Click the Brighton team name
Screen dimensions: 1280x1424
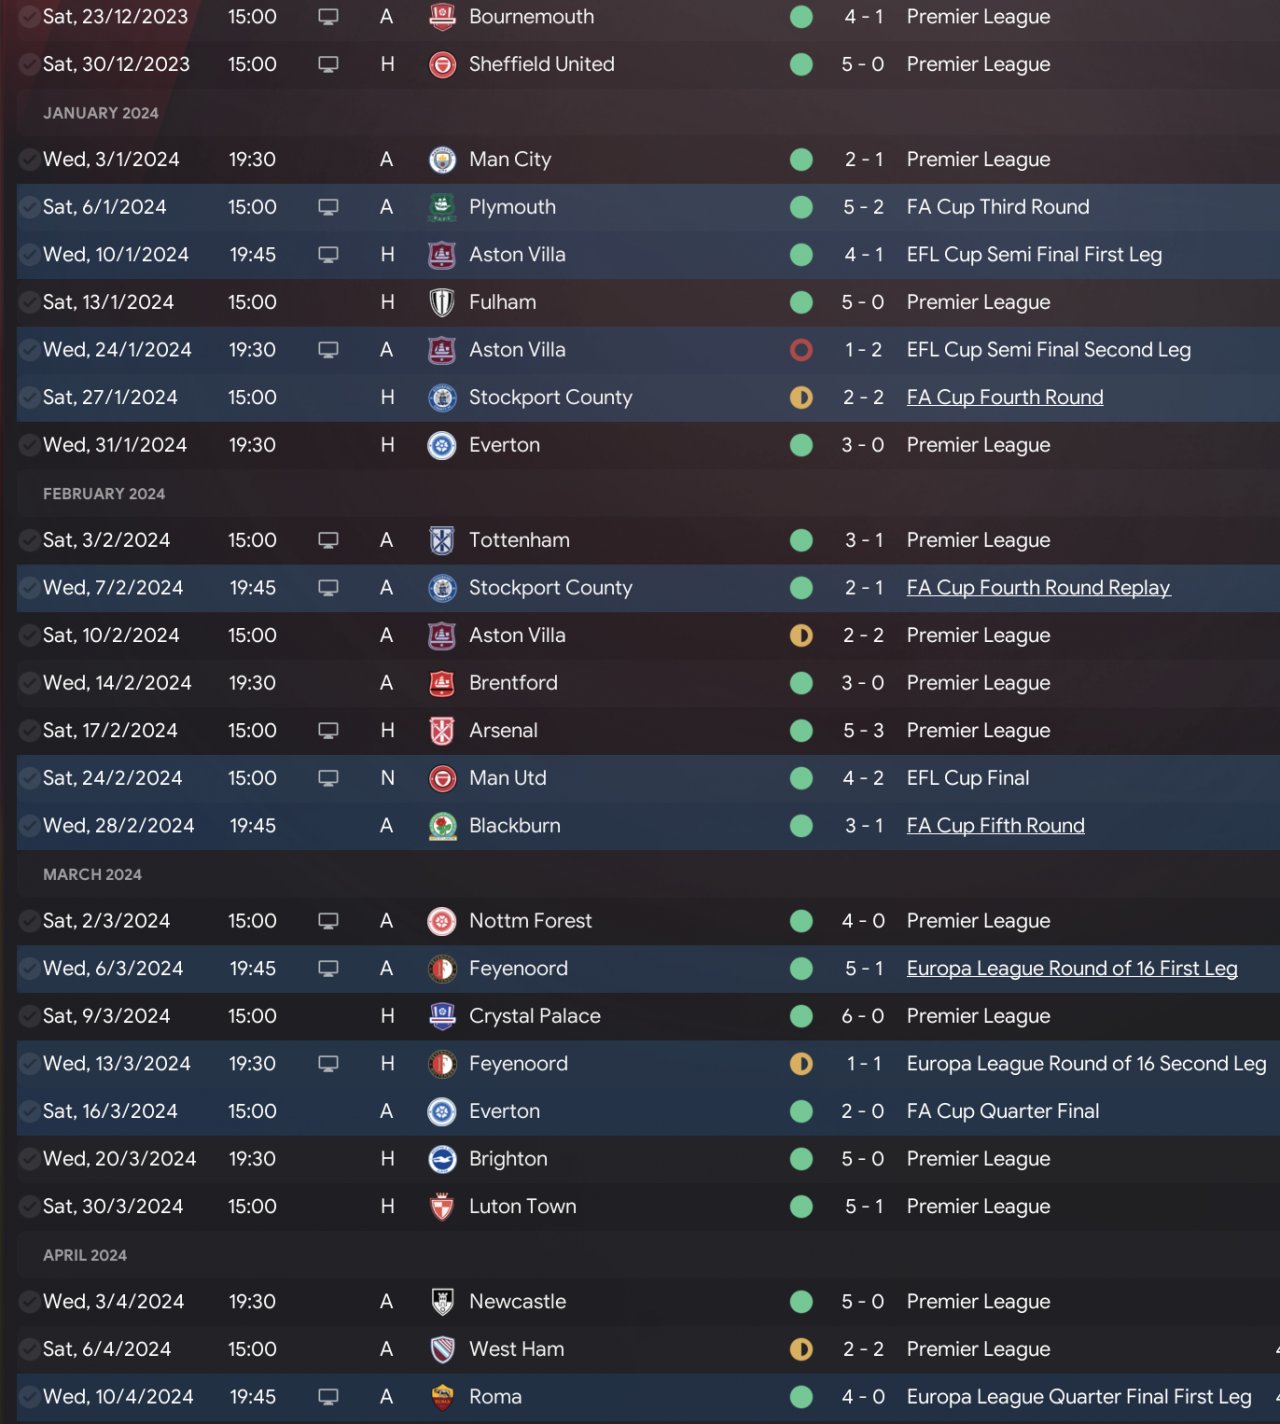[x=508, y=1159]
